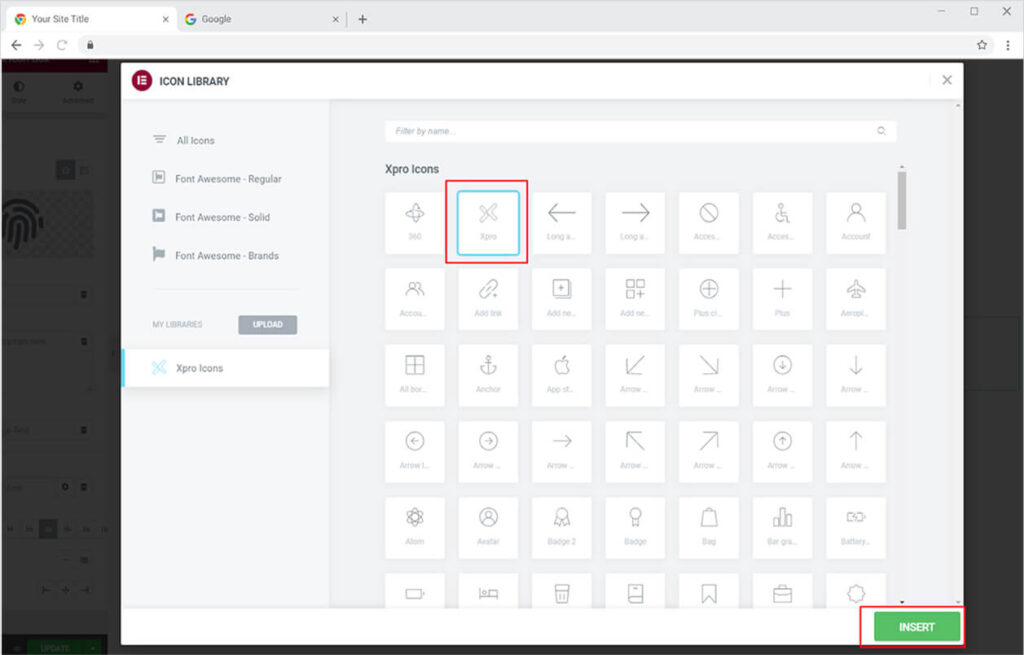Select the Xpro icon tile
Image resolution: width=1024 pixels, height=655 pixels.
point(488,222)
